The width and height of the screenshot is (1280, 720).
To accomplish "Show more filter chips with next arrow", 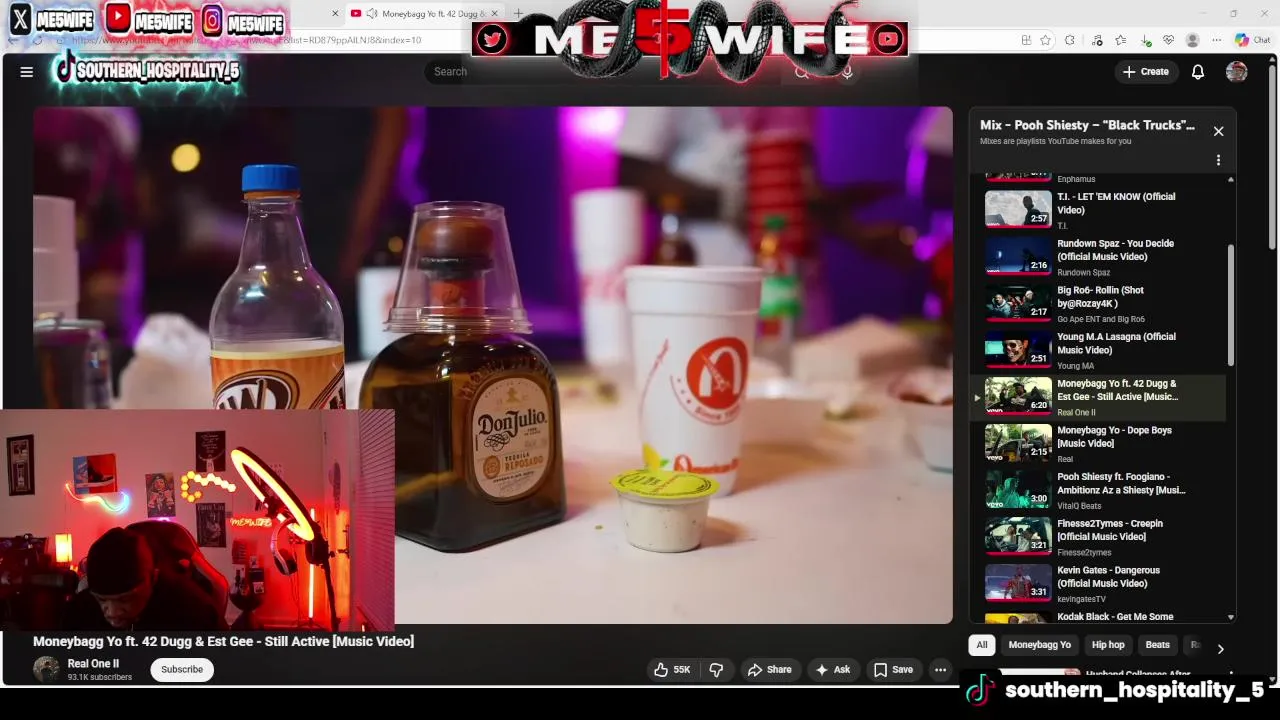I will tap(1220, 648).
